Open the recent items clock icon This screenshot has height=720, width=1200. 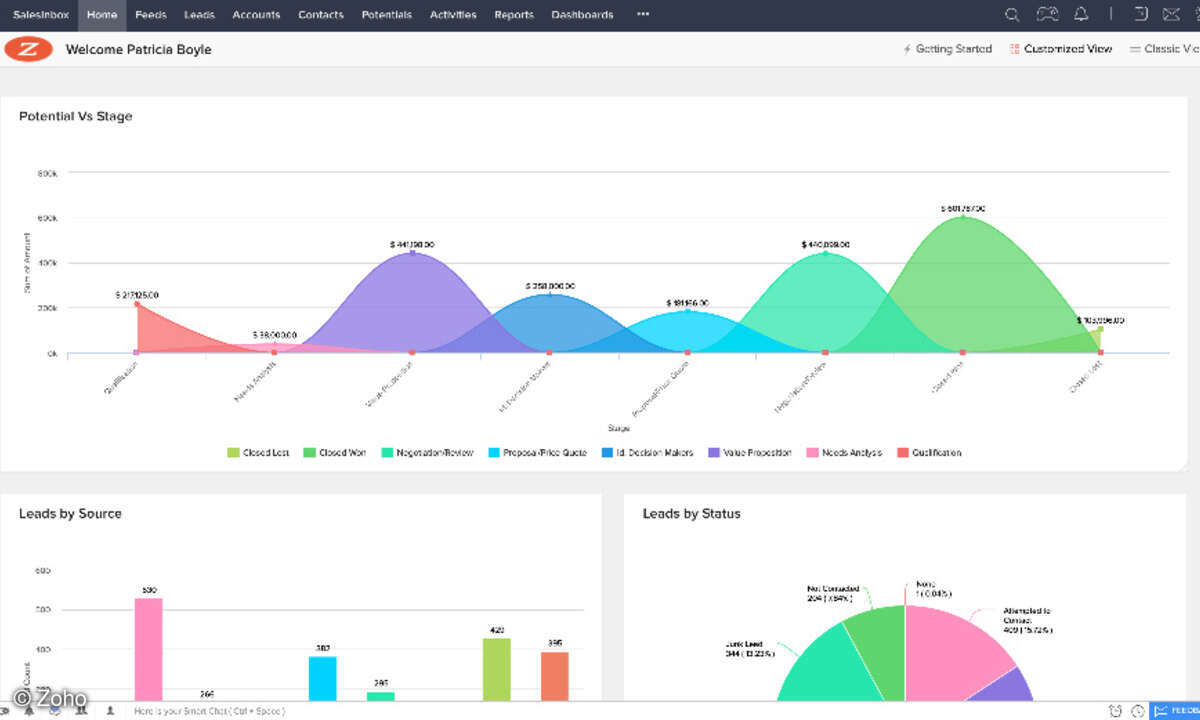click(1137, 711)
